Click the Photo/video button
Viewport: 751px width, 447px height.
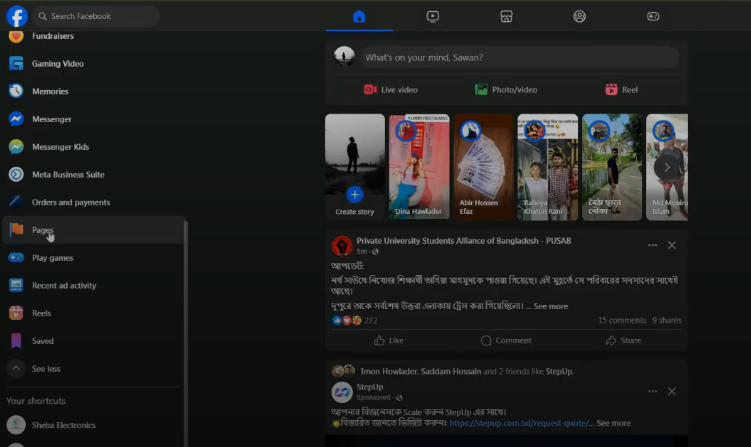click(x=505, y=90)
